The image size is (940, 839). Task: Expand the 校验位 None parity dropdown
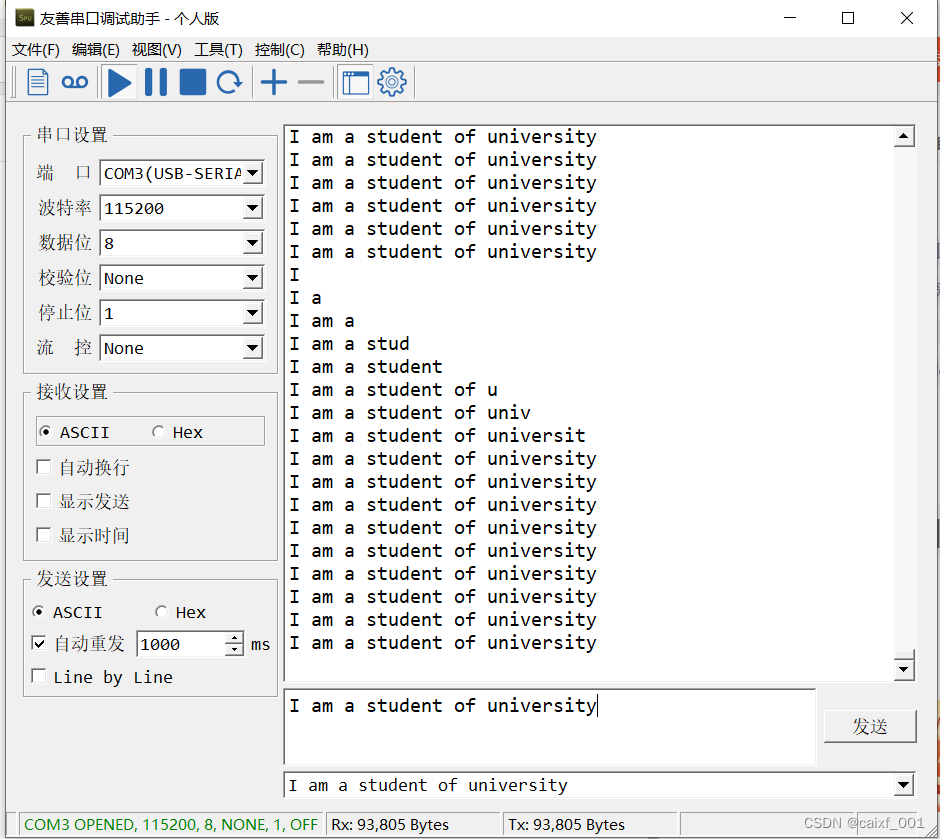coord(253,278)
